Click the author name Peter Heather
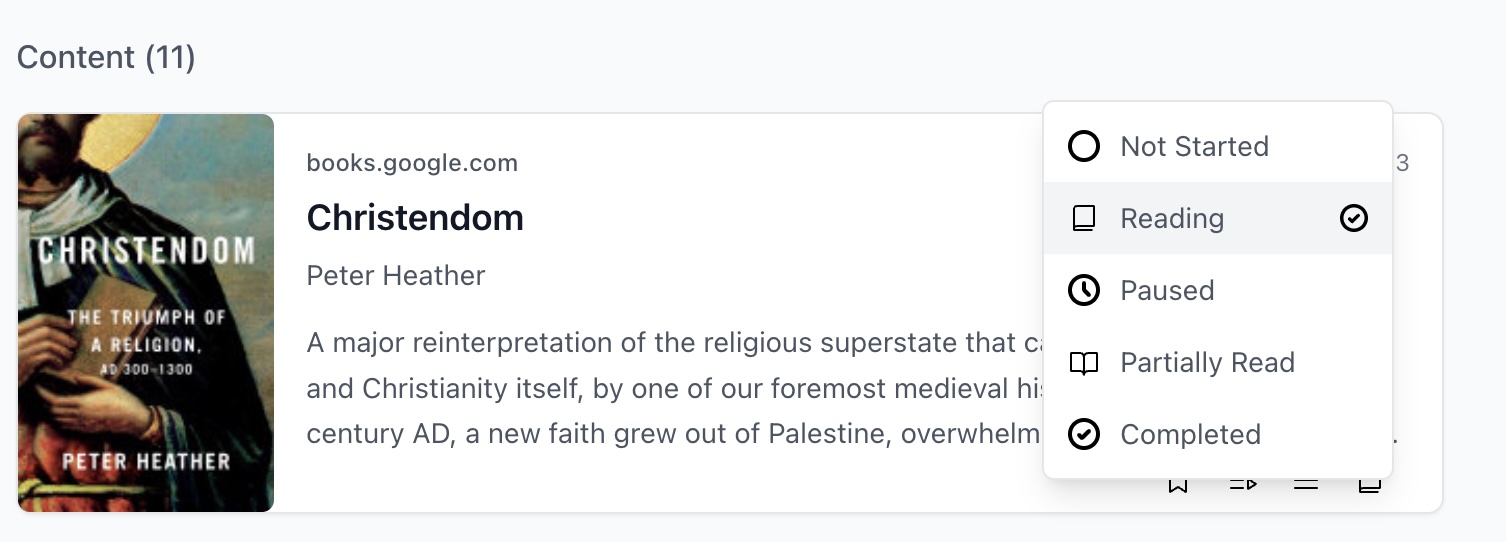 pos(396,275)
